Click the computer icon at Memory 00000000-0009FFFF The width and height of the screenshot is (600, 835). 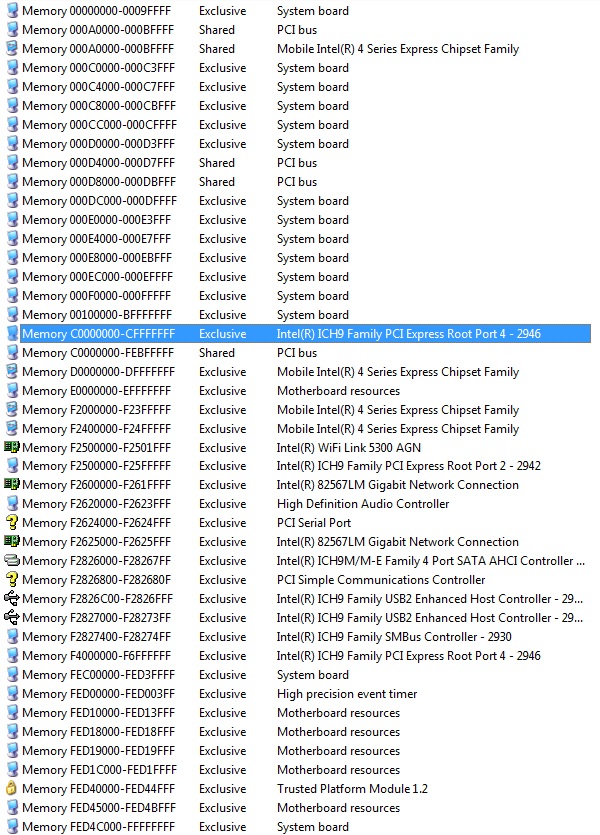coord(12,11)
